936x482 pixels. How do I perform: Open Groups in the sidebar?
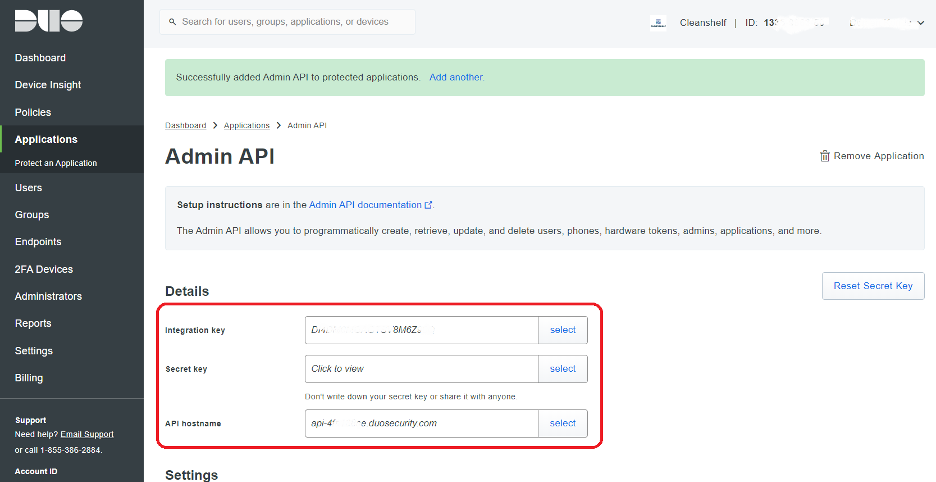click(x=32, y=214)
